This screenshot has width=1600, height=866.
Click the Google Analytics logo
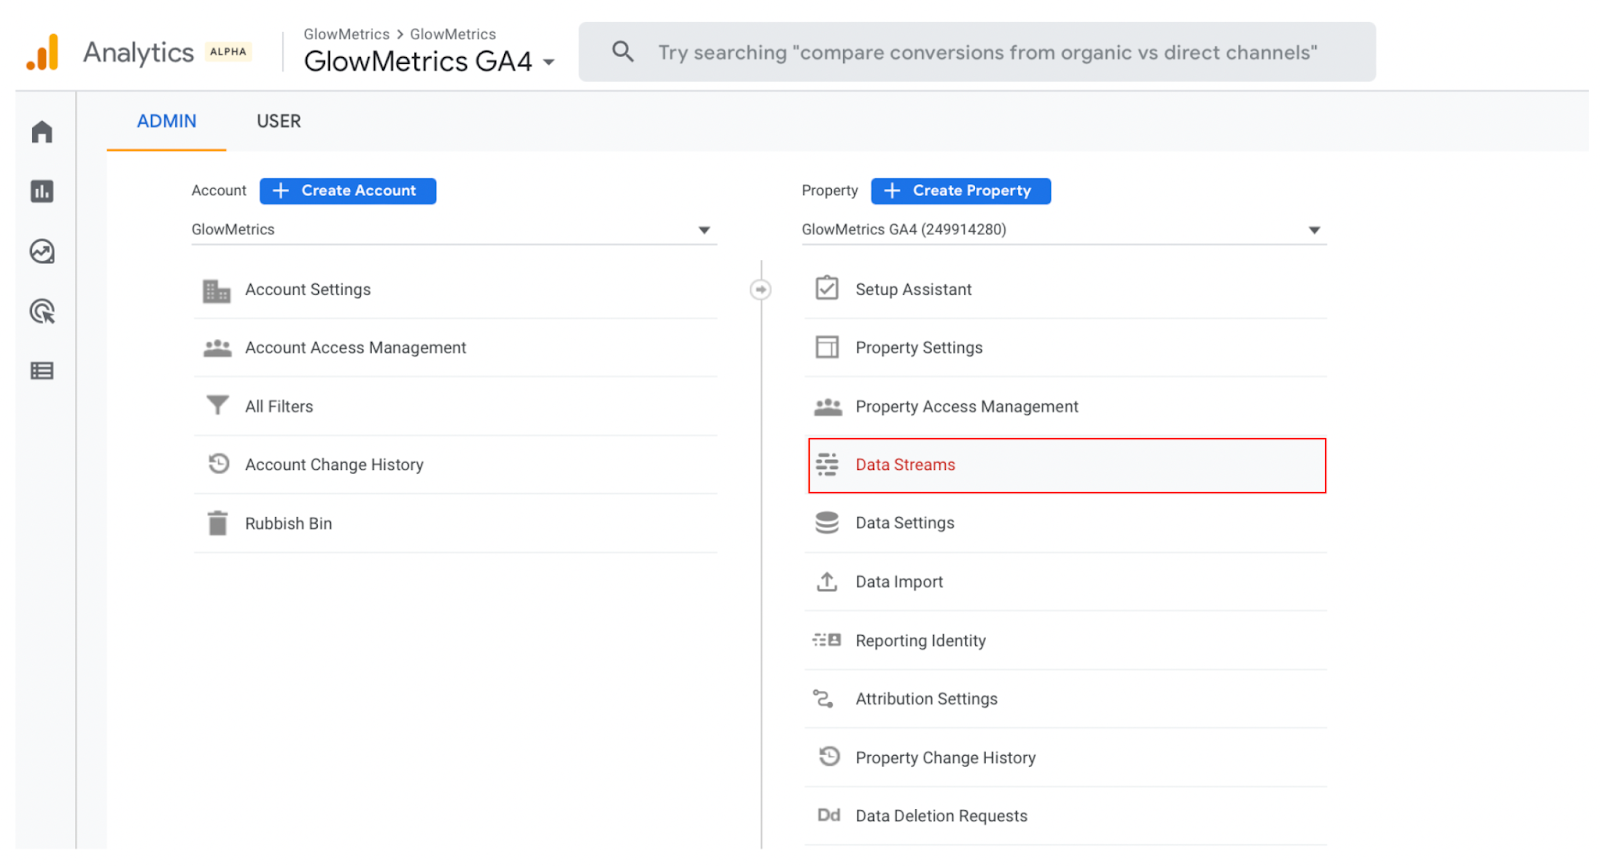click(43, 52)
